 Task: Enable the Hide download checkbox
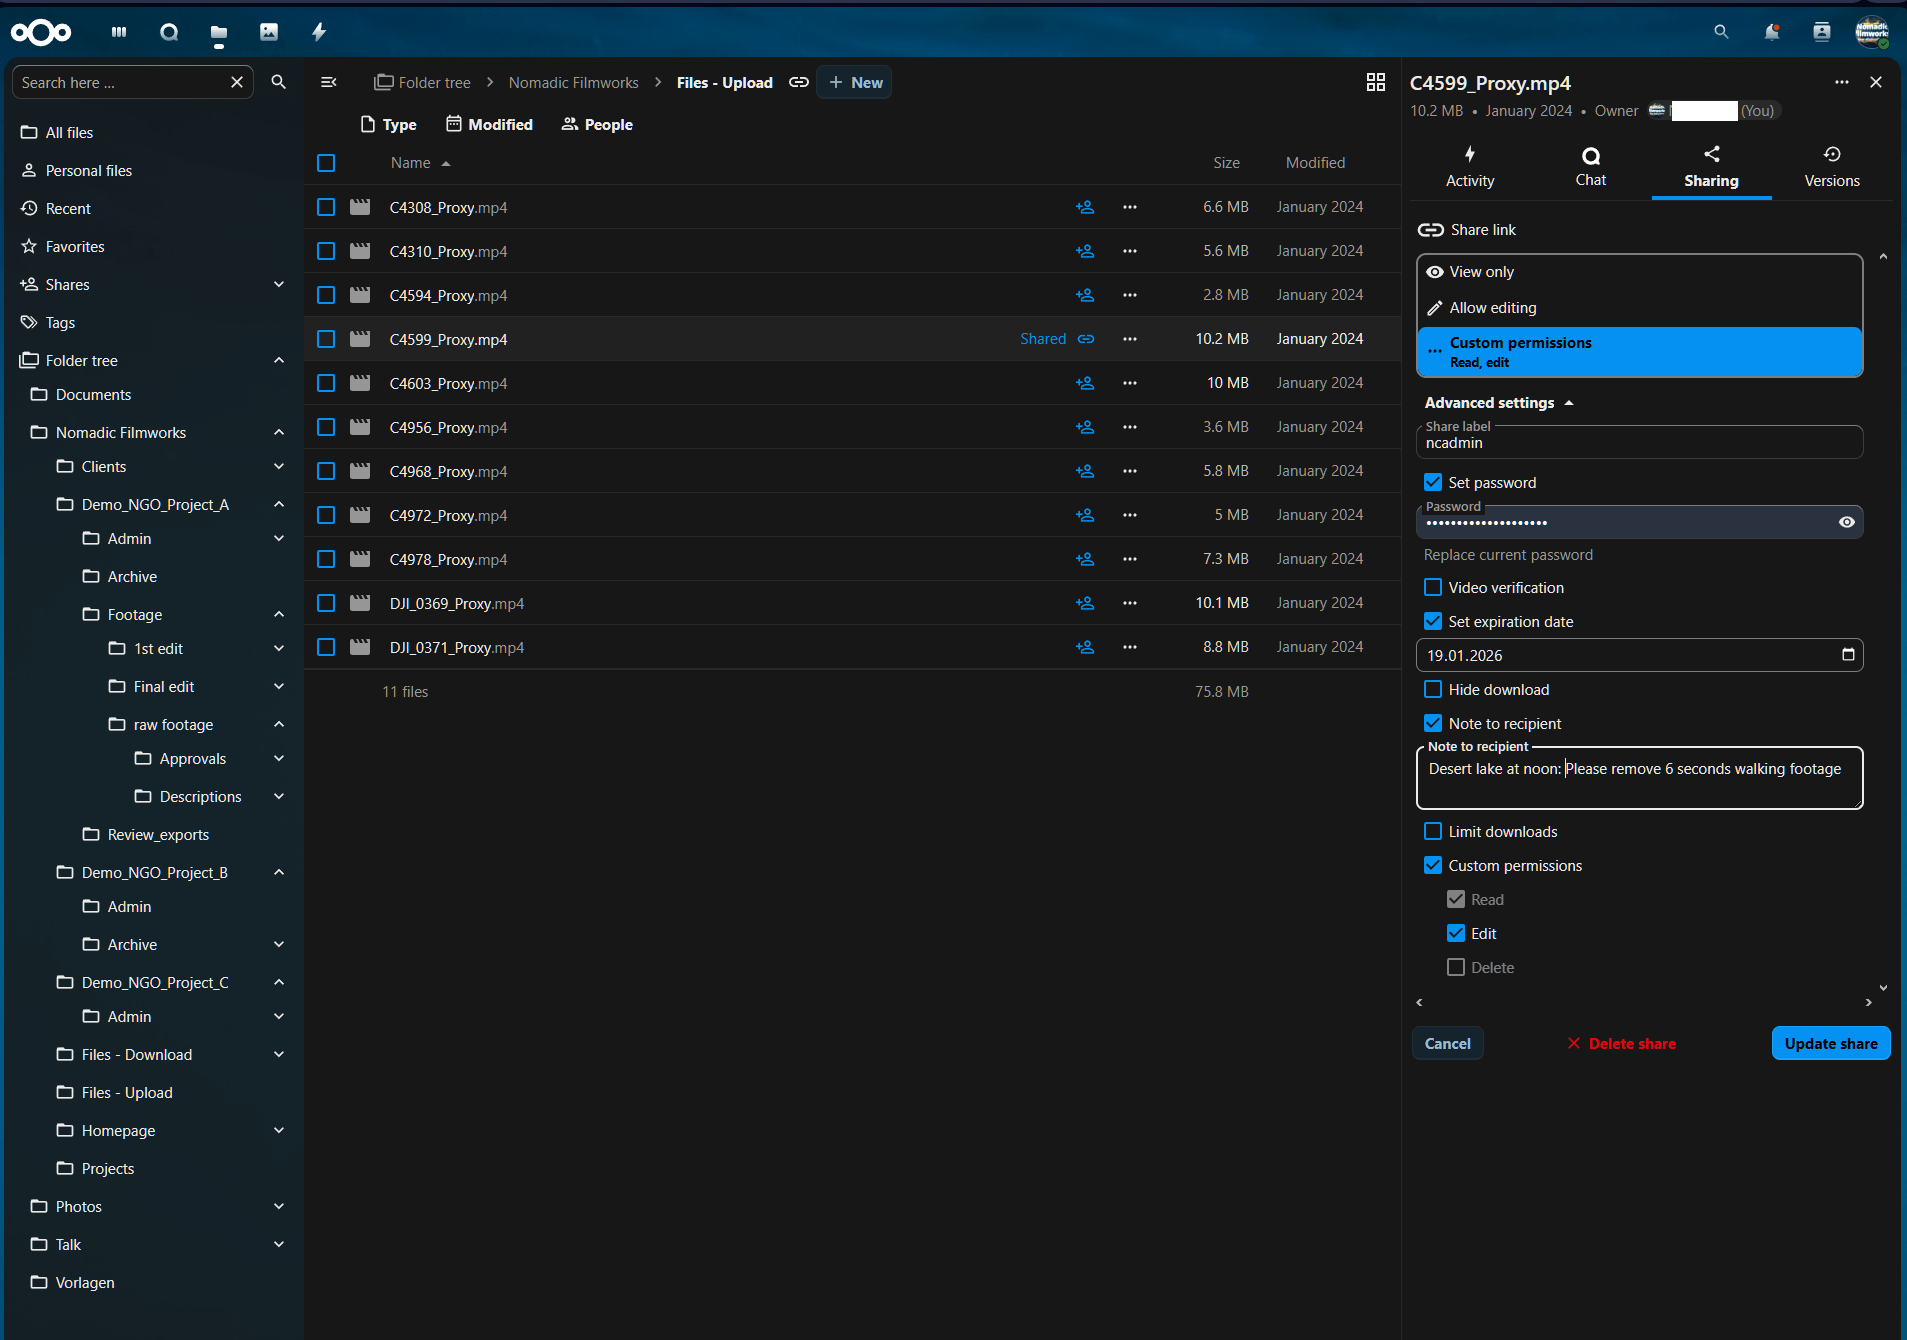click(x=1433, y=689)
